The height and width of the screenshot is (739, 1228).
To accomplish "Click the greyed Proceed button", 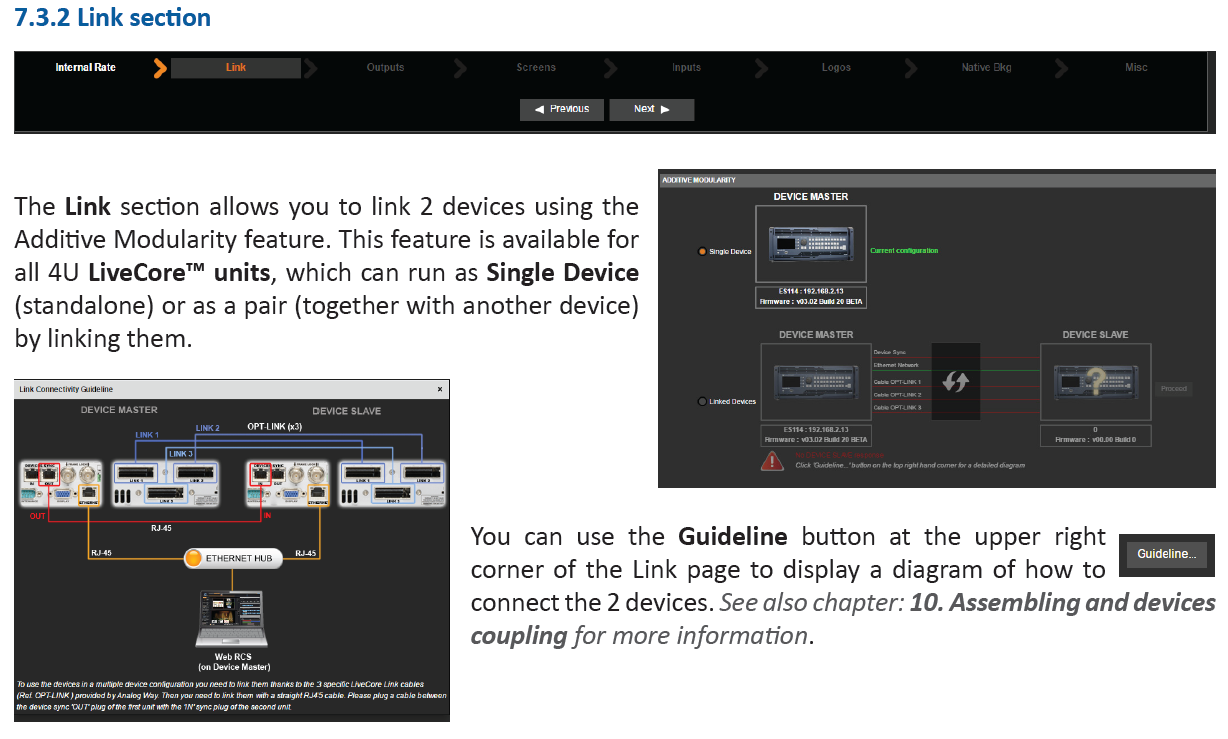I will [1174, 389].
